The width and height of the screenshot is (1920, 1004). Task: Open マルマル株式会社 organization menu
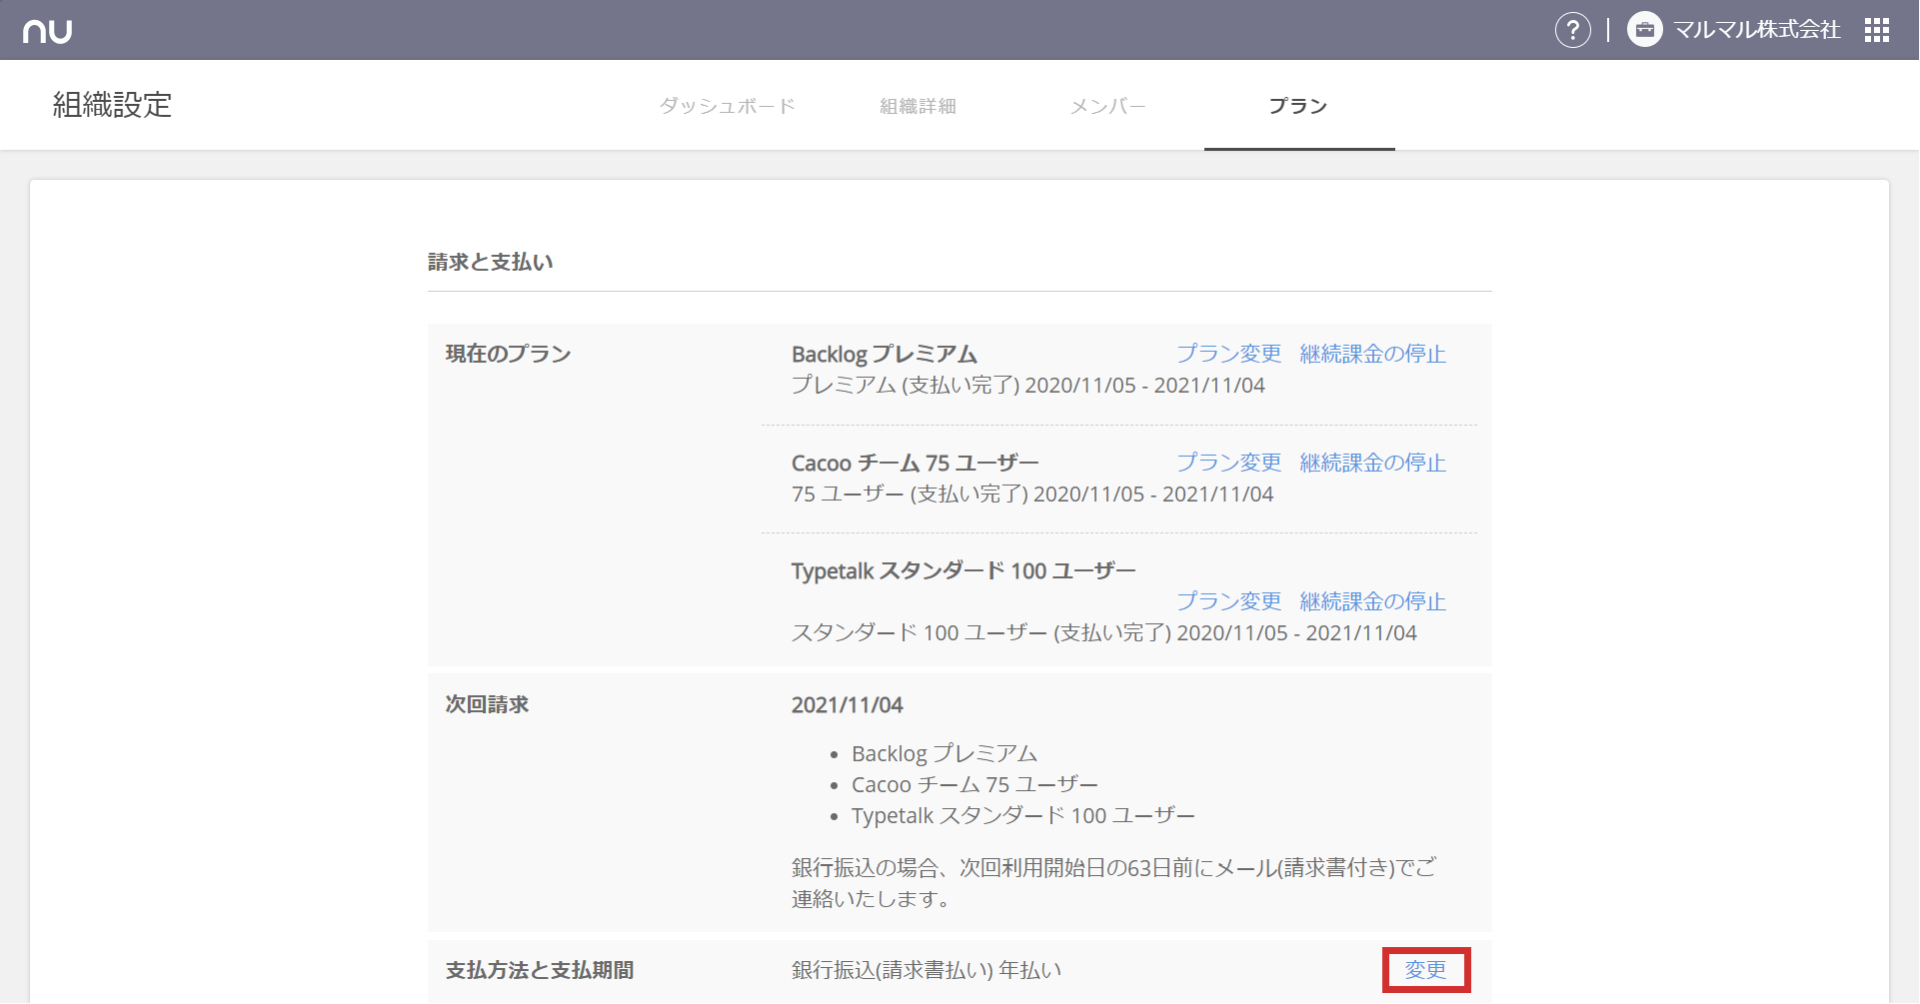pyautogui.click(x=1757, y=30)
